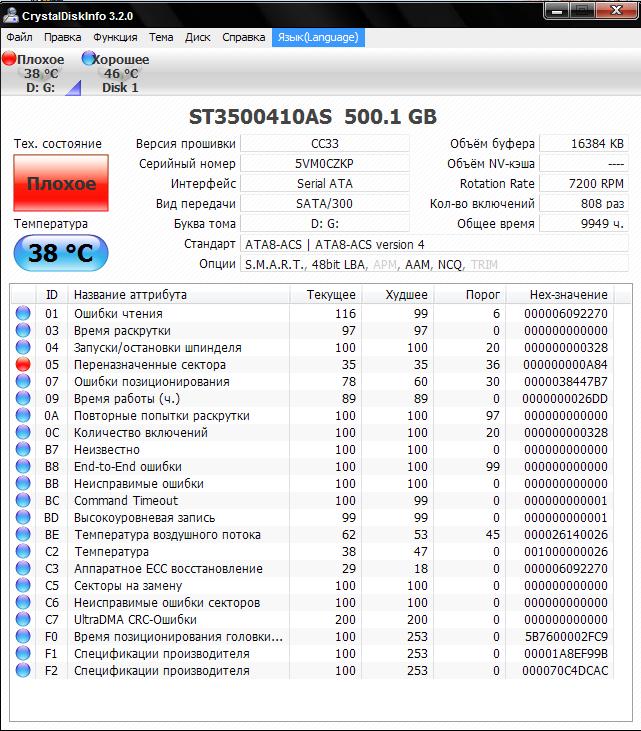Click status icon for BB Неисправимые ошибки
The width and height of the screenshot is (641, 731).
point(23,483)
